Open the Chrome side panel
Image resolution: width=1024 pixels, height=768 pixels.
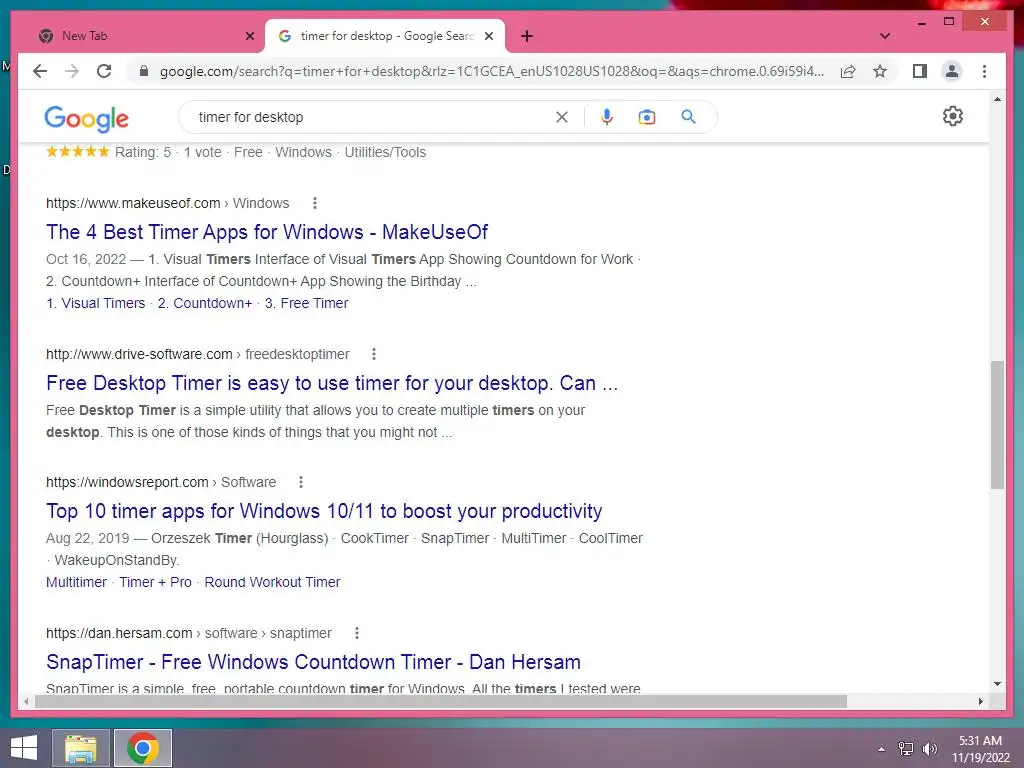pos(920,71)
